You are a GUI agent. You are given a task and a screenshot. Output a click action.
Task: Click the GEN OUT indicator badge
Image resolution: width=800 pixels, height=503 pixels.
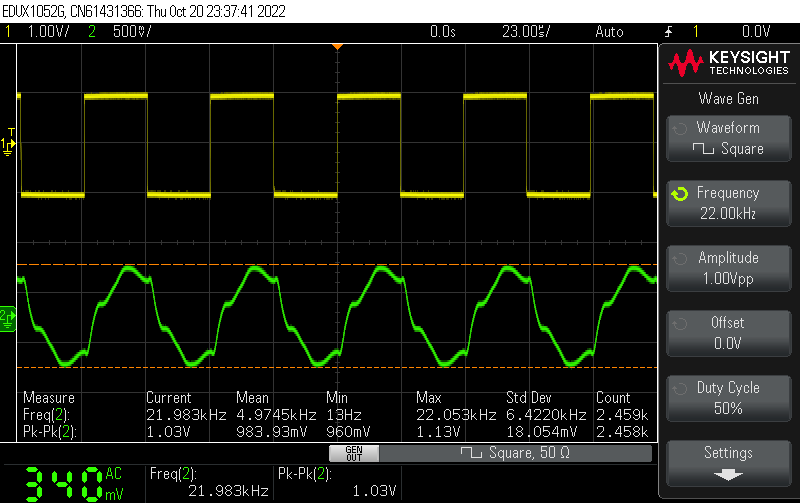(354, 453)
